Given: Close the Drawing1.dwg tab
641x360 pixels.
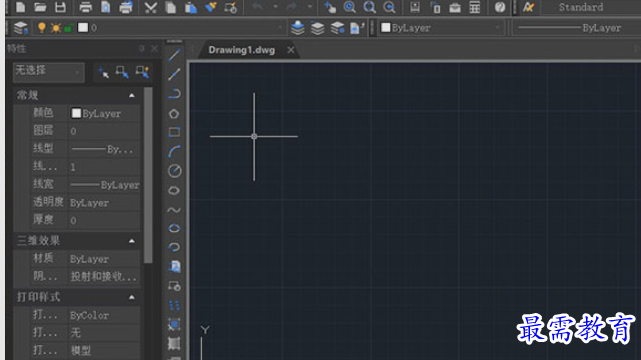Looking at the screenshot, I should (x=290, y=50).
